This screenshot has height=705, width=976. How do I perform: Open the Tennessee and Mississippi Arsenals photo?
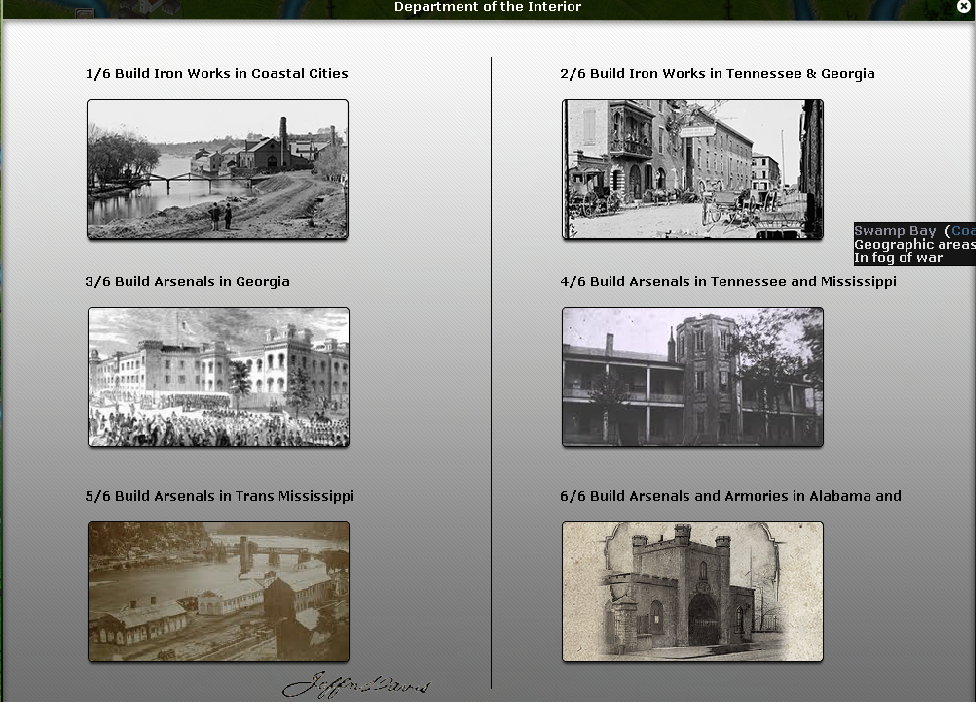click(692, 377)
